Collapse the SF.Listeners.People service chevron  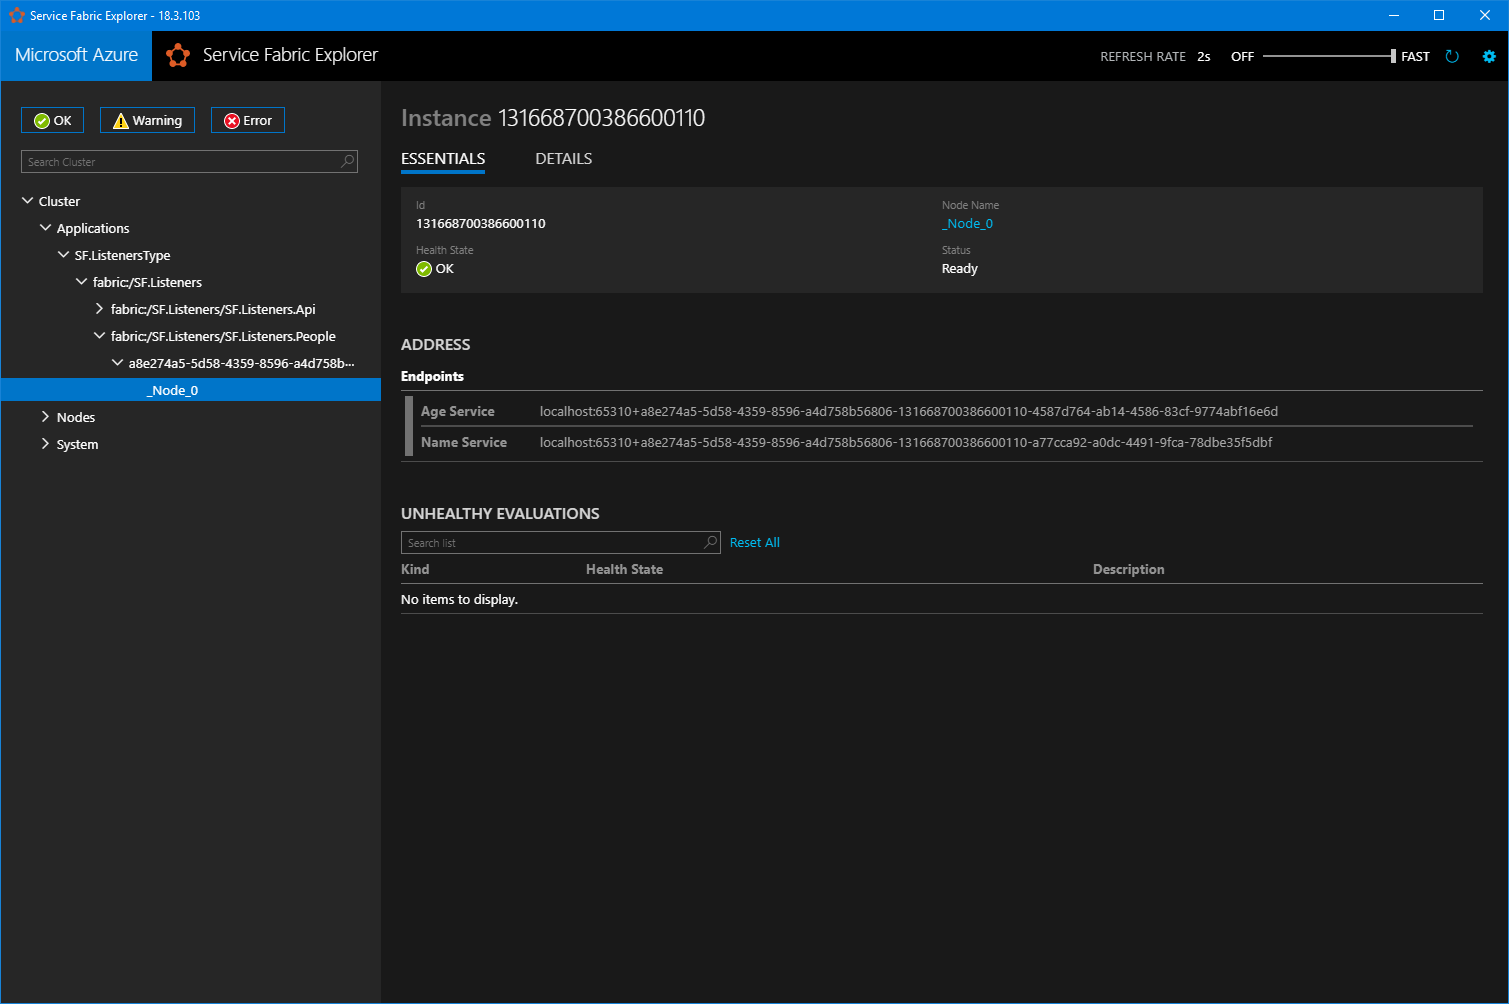pyautogui.click(x=100, y=336)
